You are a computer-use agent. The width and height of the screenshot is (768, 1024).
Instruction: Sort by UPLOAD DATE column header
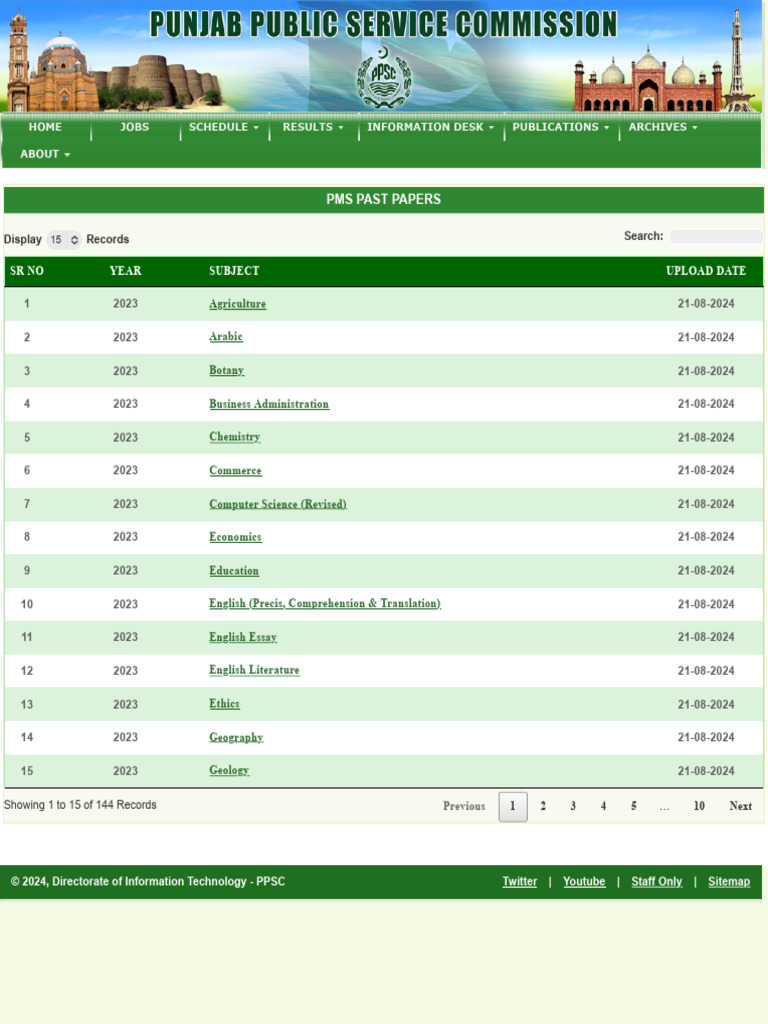click(706, 270)
